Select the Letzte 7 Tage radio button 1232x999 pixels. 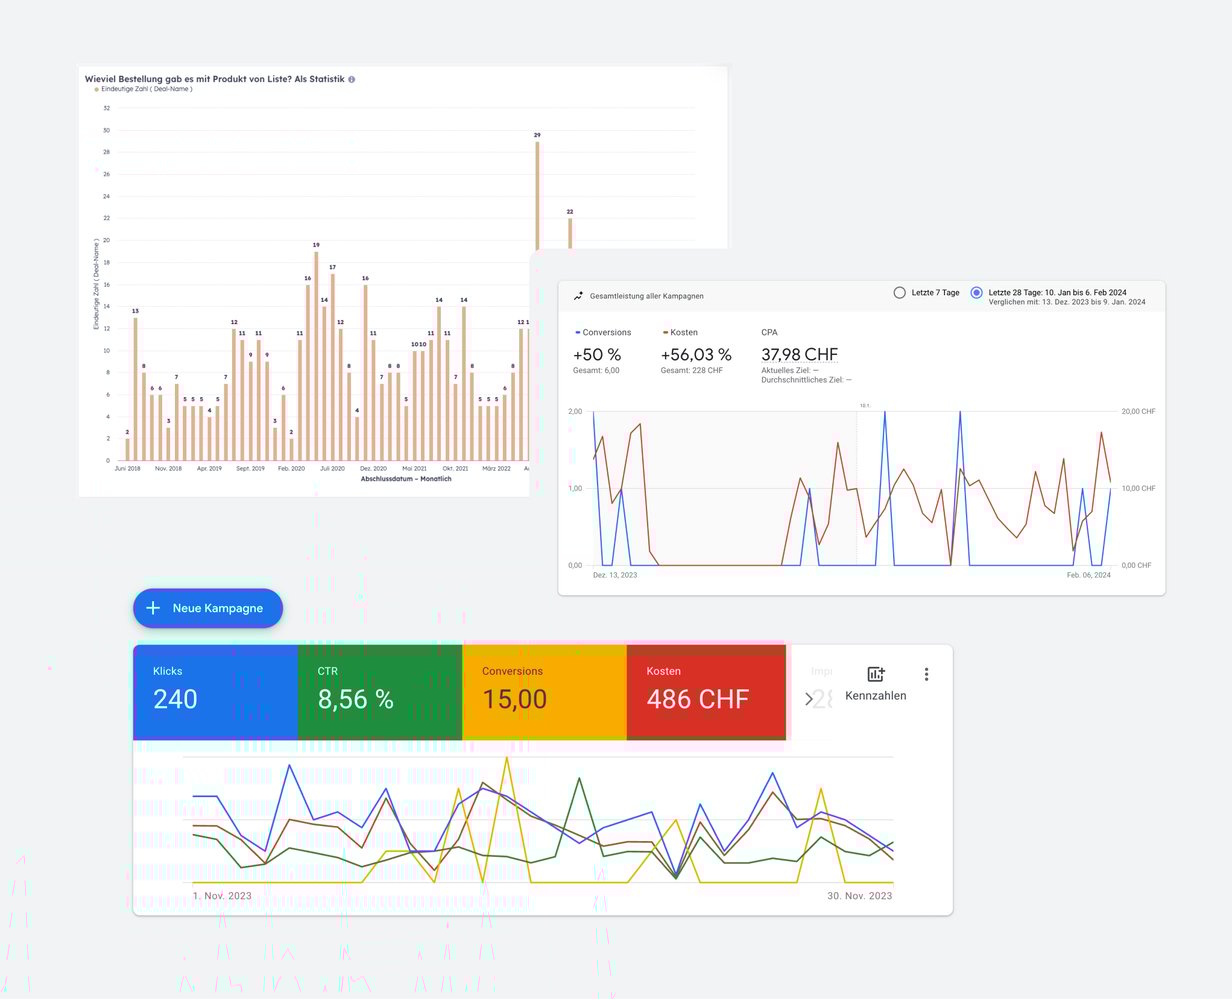[x=899, y=293]
